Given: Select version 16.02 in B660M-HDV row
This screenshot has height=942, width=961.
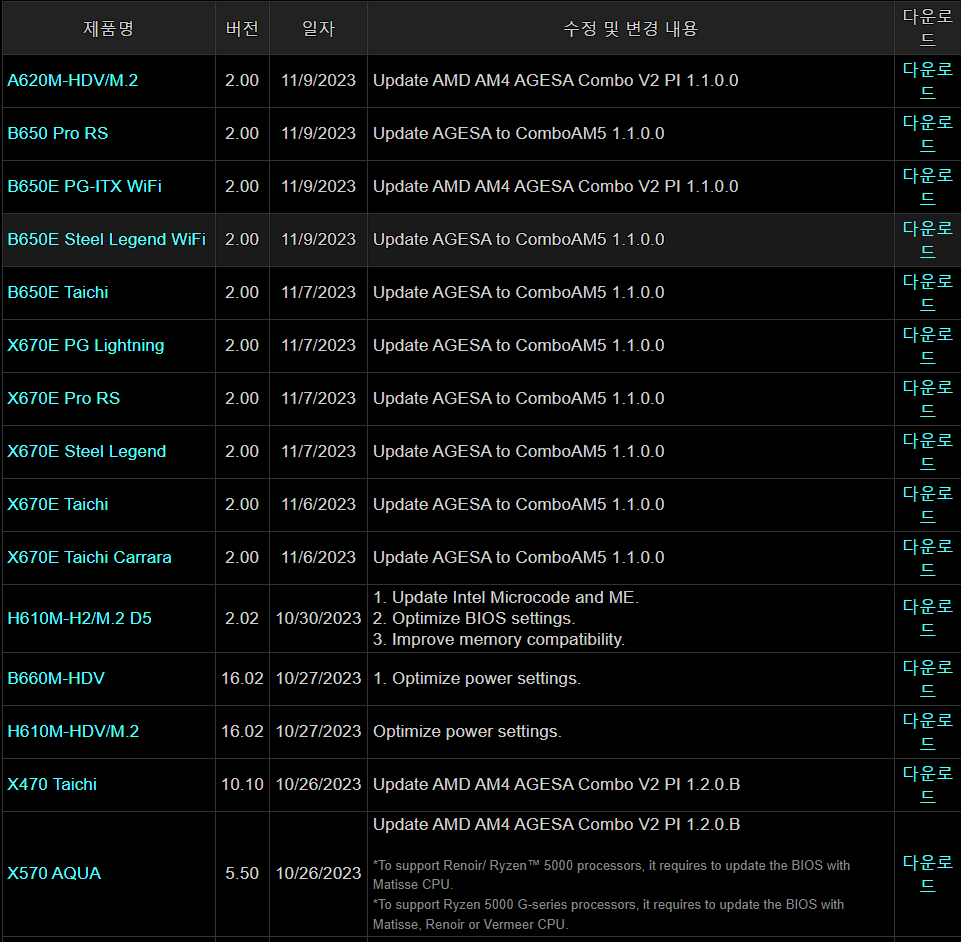Looking at the screenshot, I should pyautogui.click(x=242, y=678).
